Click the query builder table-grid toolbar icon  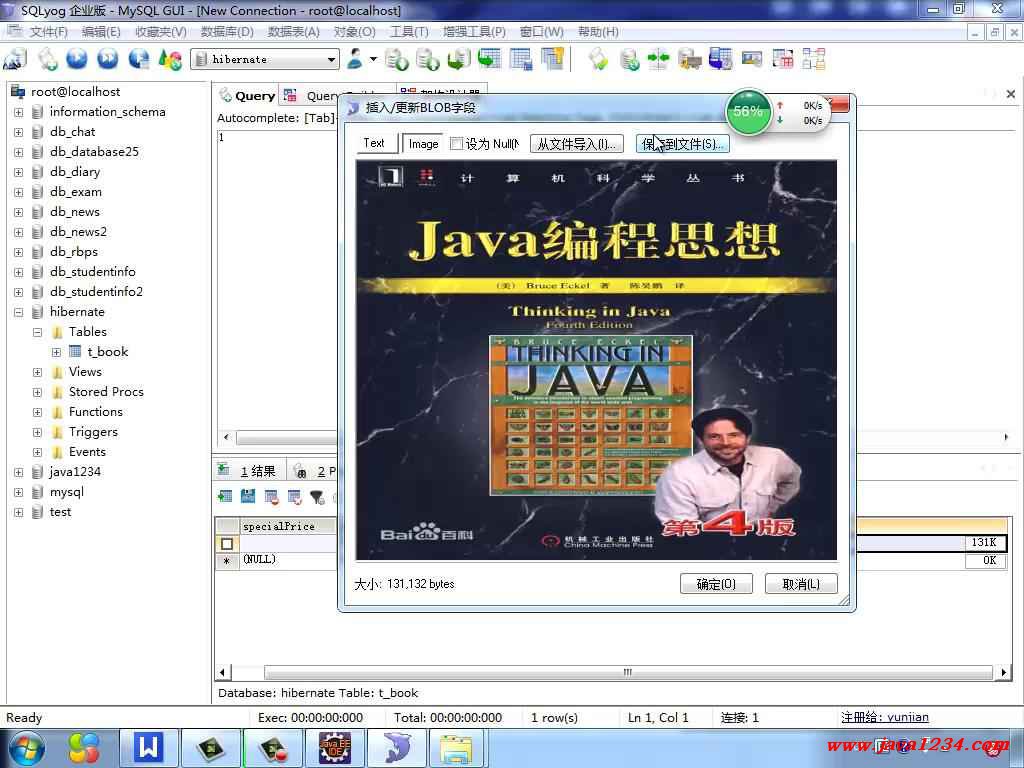(x=782, y=59)
